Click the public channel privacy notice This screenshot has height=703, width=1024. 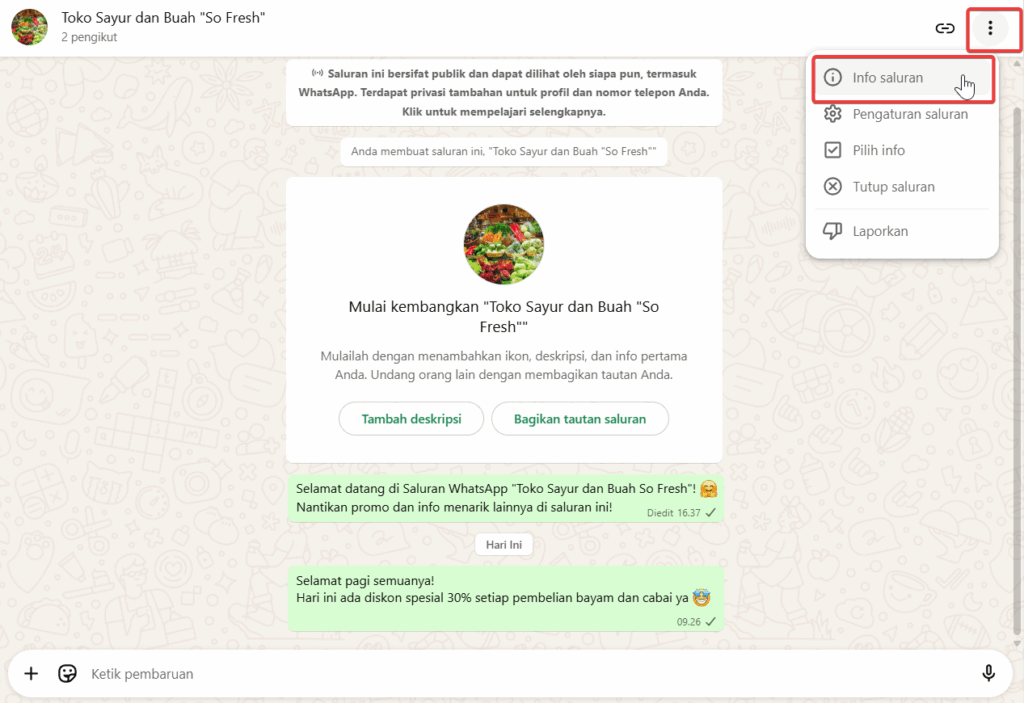pyautogui.click(x=504, y=93)
